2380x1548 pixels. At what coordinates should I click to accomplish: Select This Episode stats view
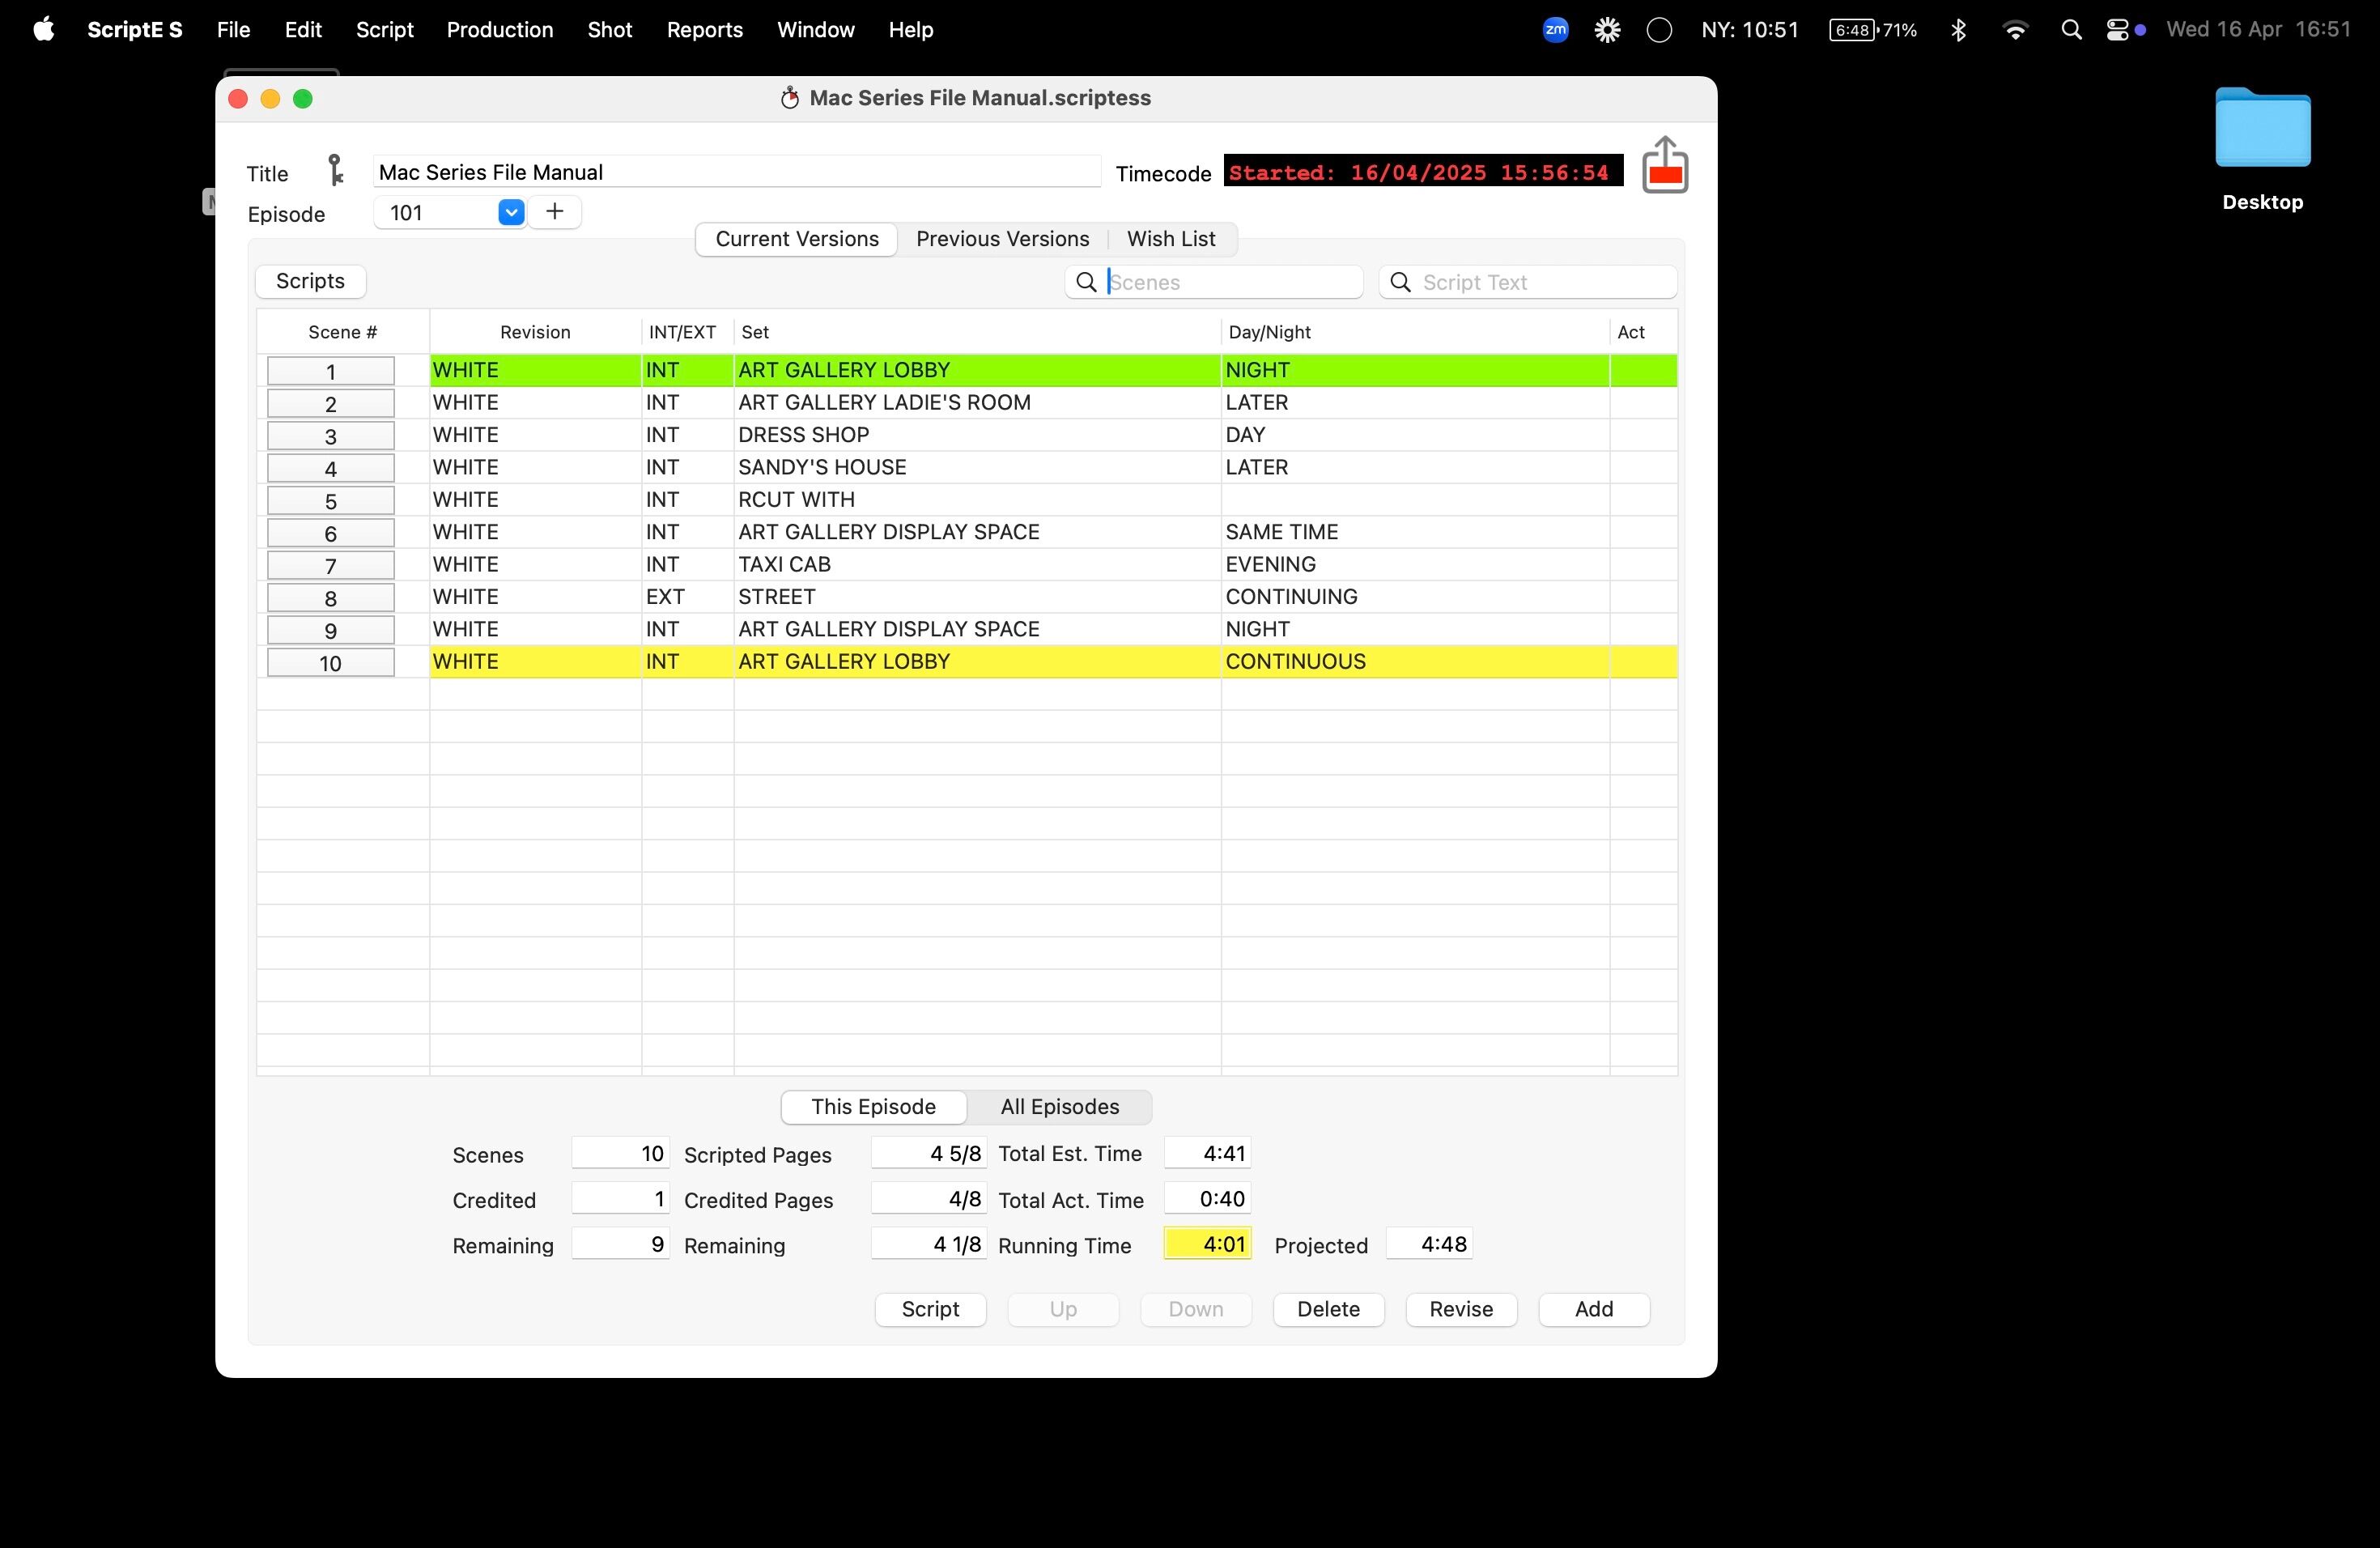[873, 1106]
